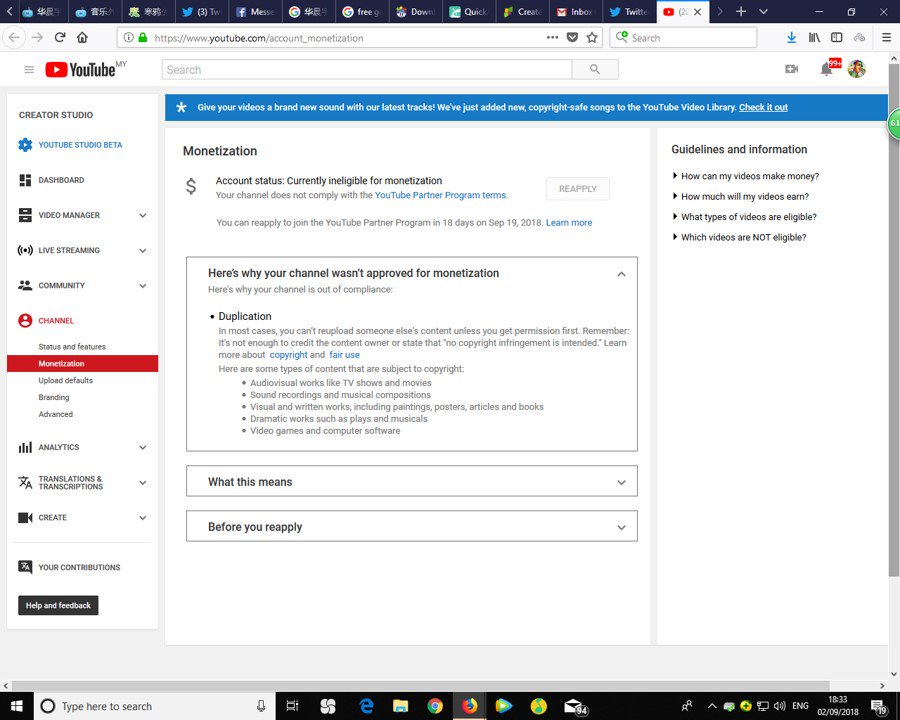Expand the Analytics section
Viewport: 900px width, 720px height.
[142, 447]
